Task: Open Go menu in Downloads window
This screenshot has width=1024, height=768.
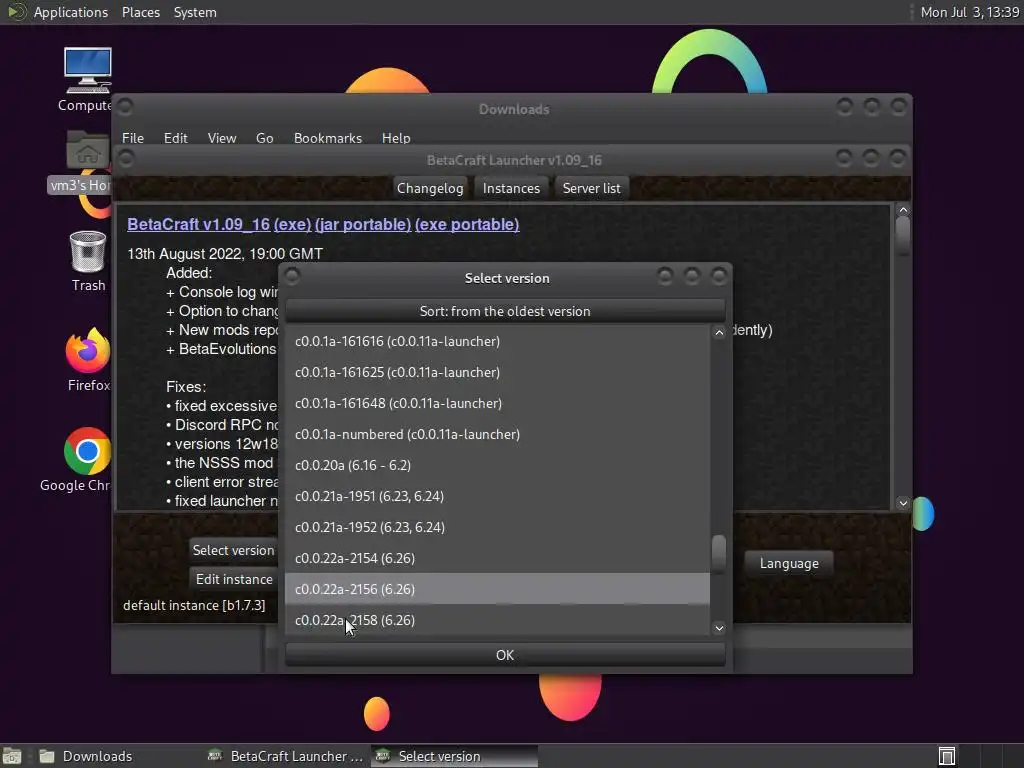Action: click(264, 138)
